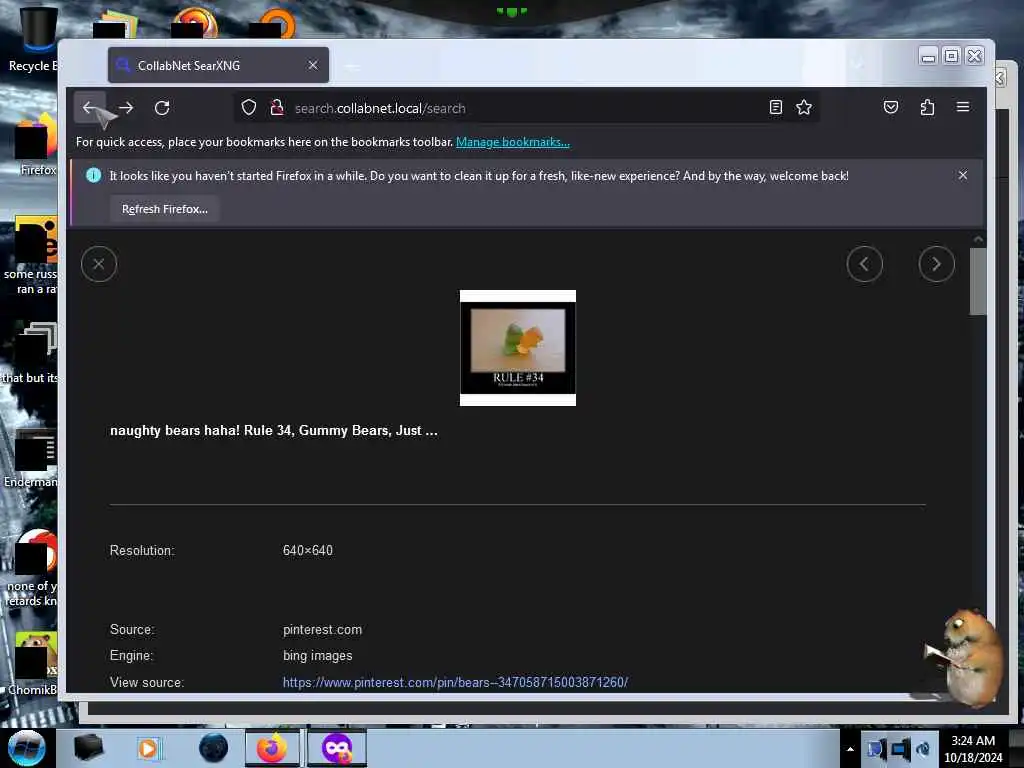Open the 3:24 AM taskbar clock
Image resolution: width=1024 pixels, height=768 pixels.
(973, 749)
